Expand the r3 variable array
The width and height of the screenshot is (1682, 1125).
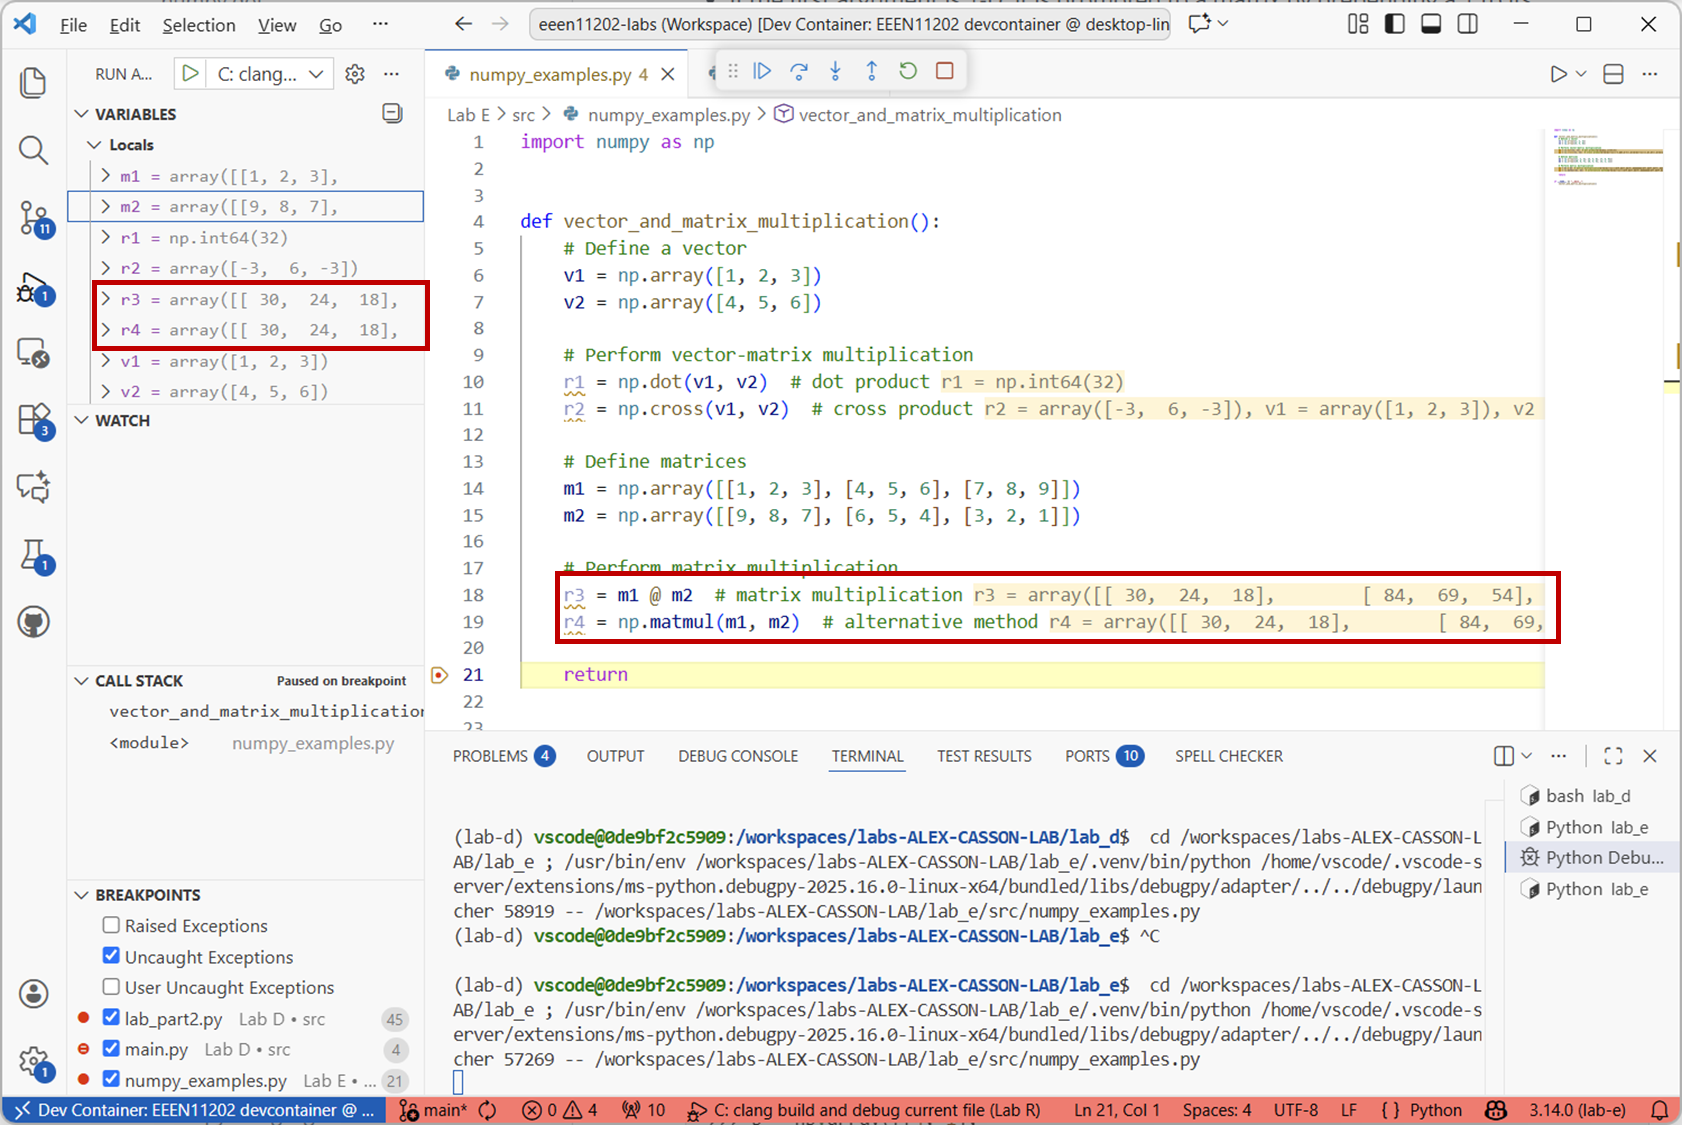(x=106, y=299)
